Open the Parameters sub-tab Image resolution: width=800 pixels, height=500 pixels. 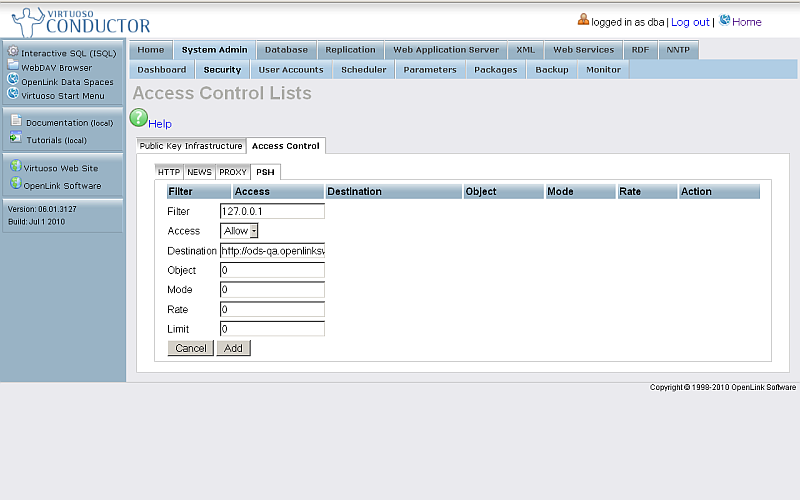click(430, 70)
